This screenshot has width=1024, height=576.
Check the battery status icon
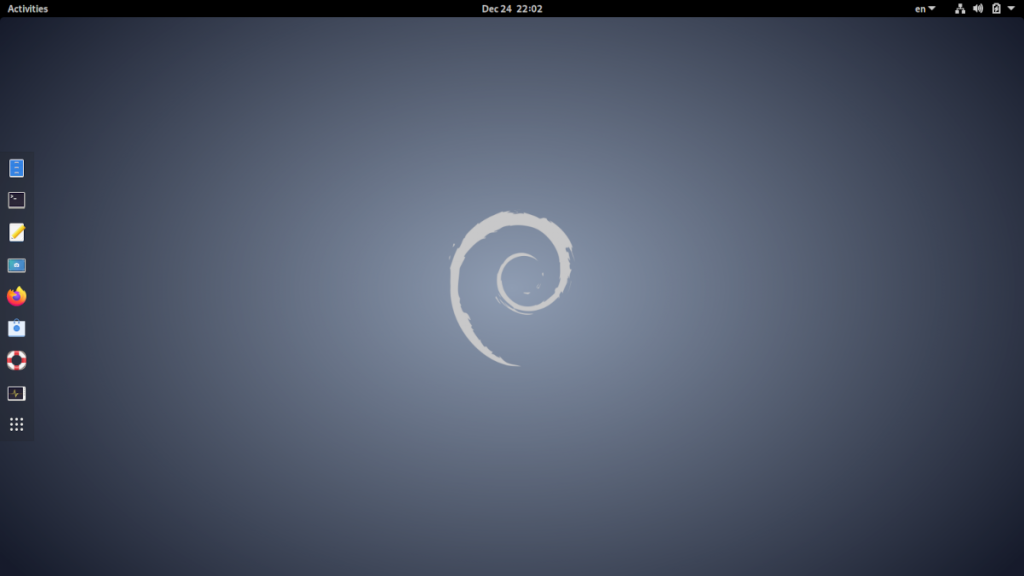(x=997, y=8)
